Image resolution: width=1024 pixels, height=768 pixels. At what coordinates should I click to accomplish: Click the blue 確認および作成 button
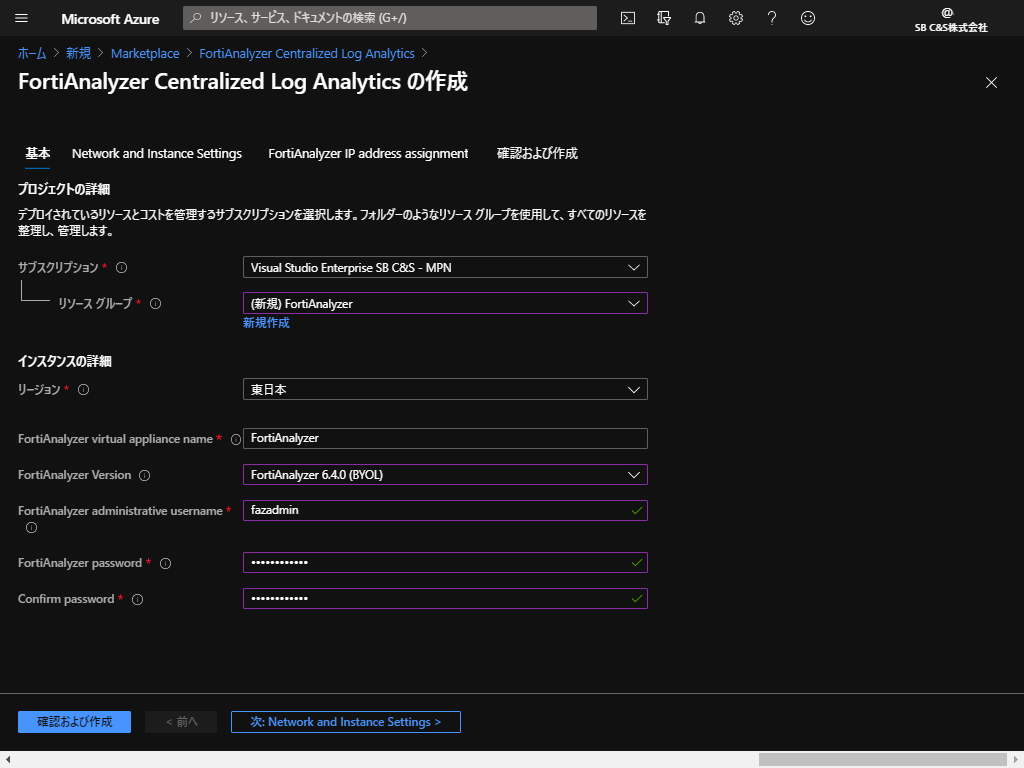pos(74,722)
